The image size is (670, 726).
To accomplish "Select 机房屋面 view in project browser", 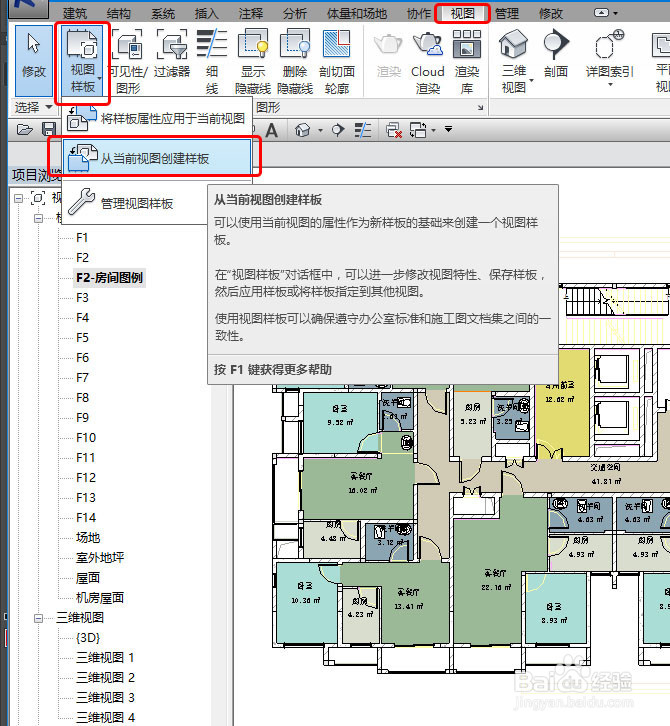I will (x=100, y=598).
